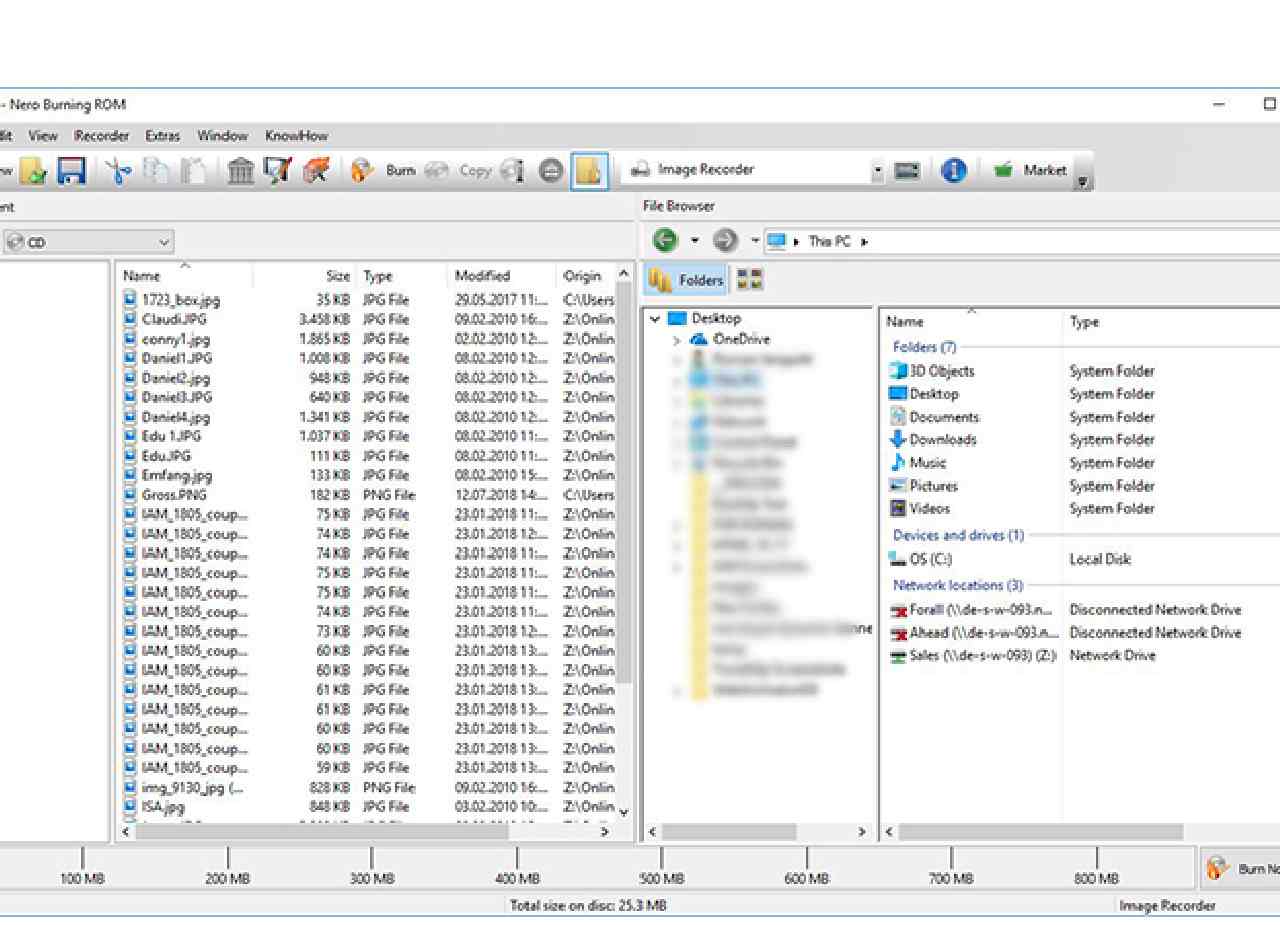Click the Burn Now button
This screenshot has width=1280, height=925.
coord(1240,868)
